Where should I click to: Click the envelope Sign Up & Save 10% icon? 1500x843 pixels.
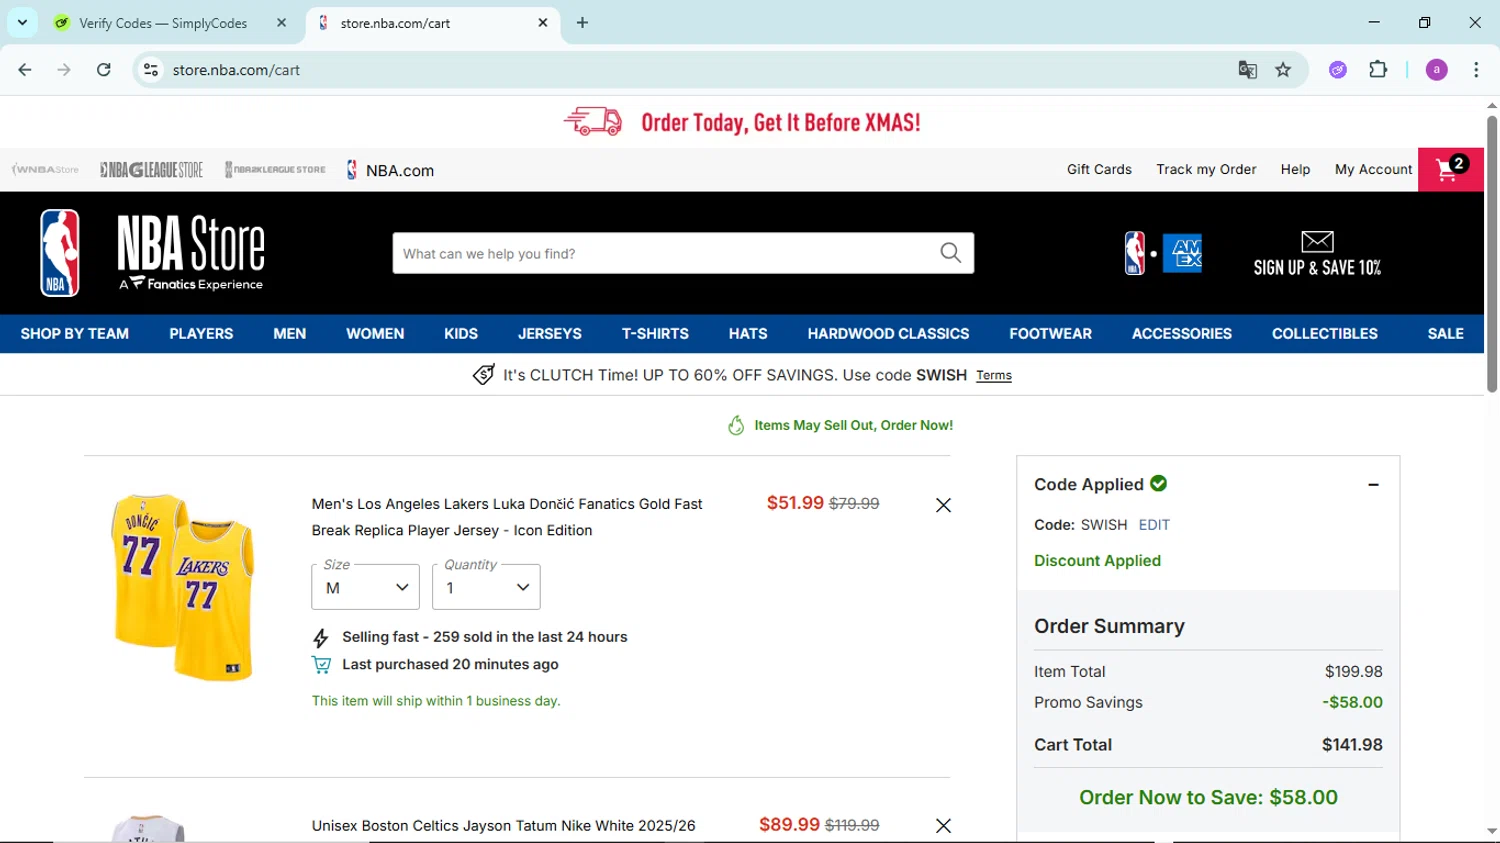point(1317,253)
